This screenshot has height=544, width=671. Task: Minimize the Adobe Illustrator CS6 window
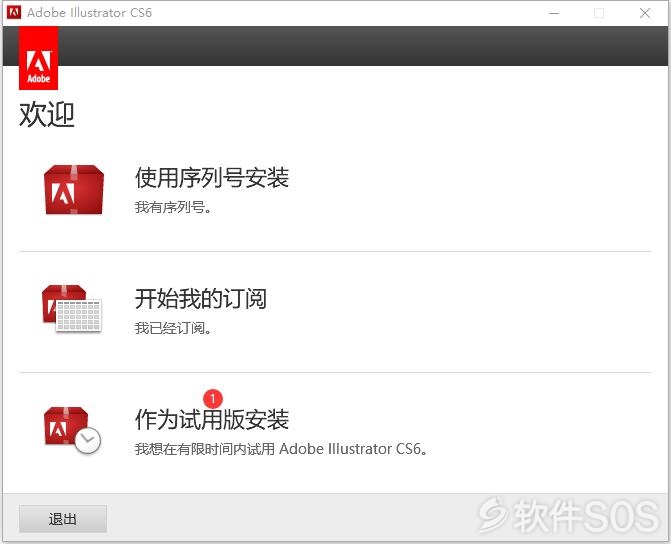[554, 13]
